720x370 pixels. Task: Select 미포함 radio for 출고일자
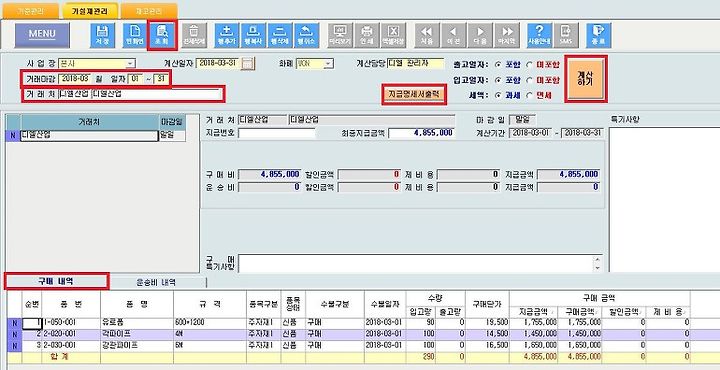(529, 65)
